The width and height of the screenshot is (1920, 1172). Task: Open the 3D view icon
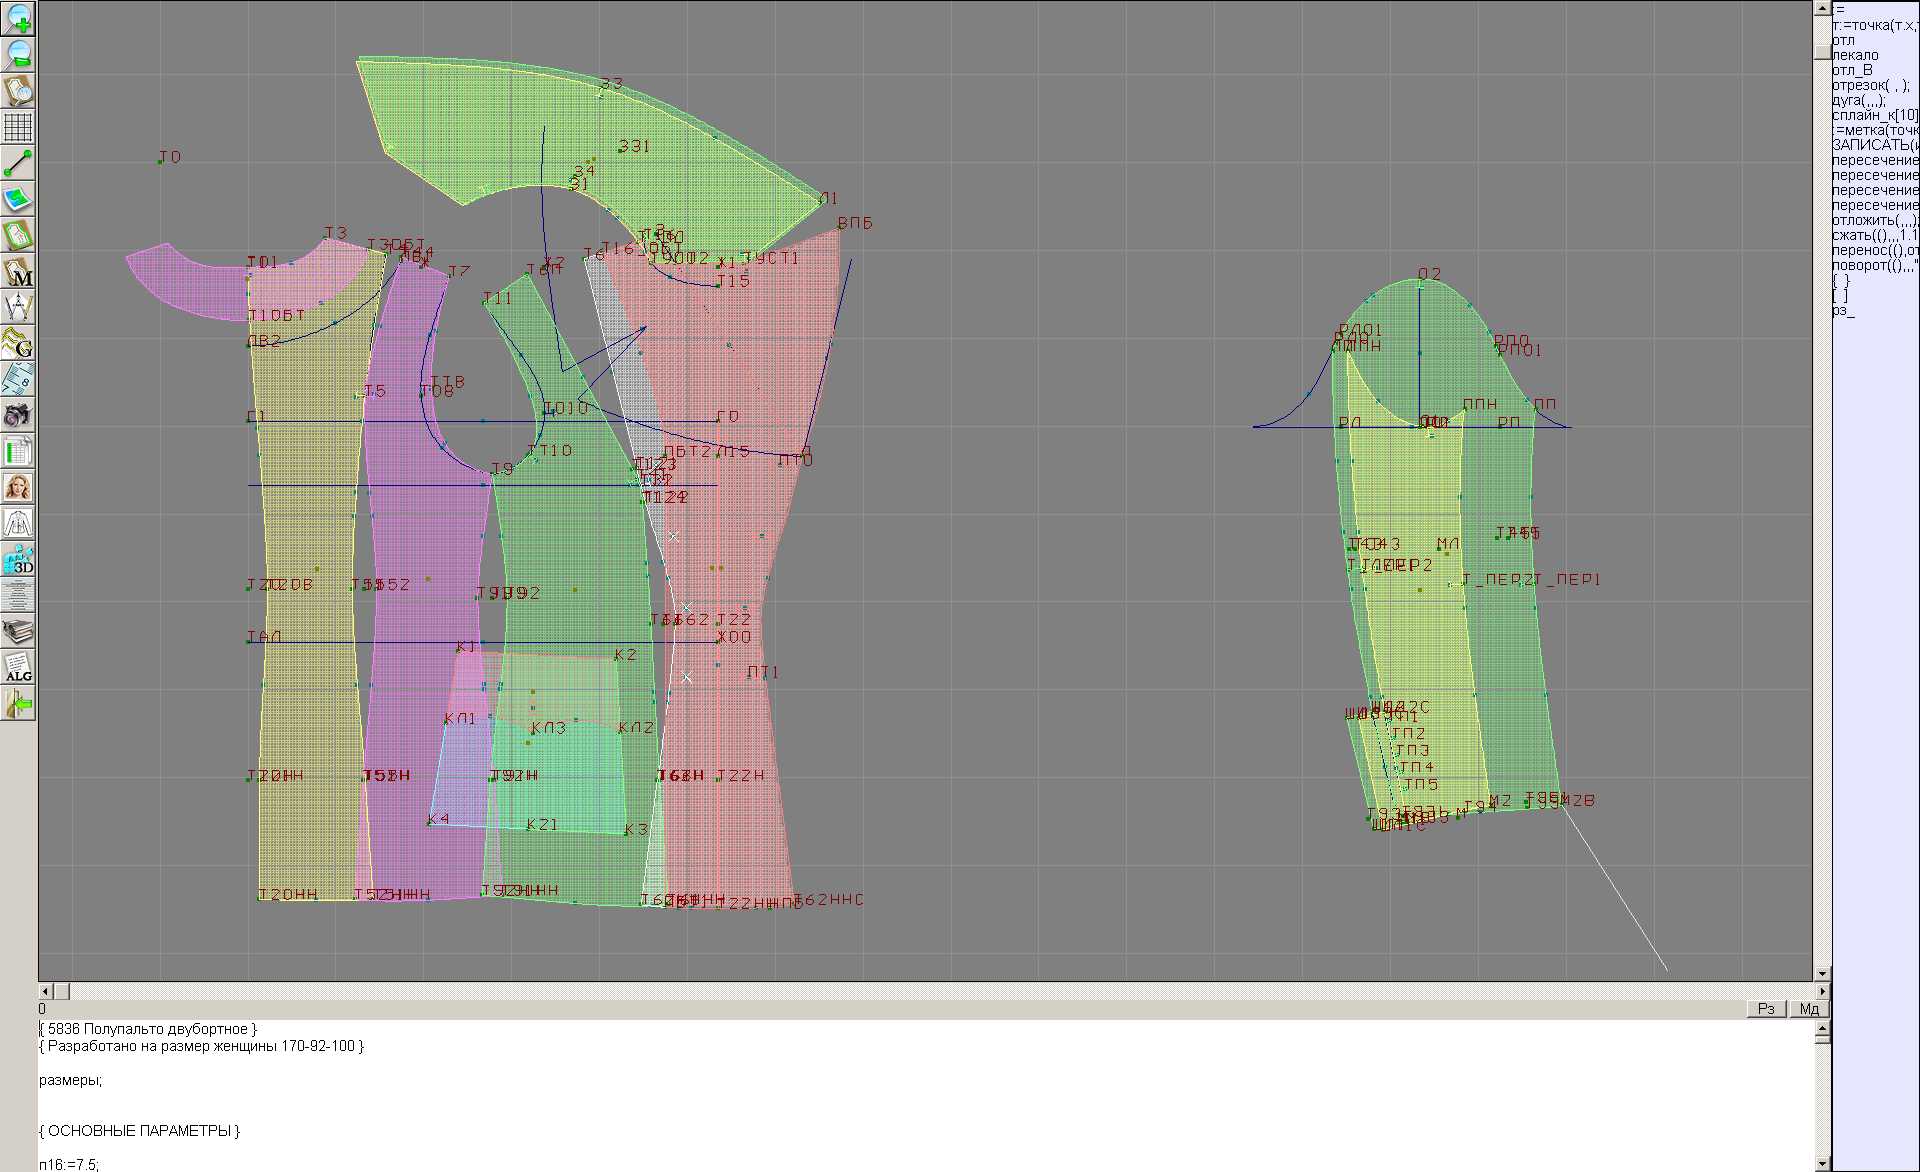tap(18, 559)
